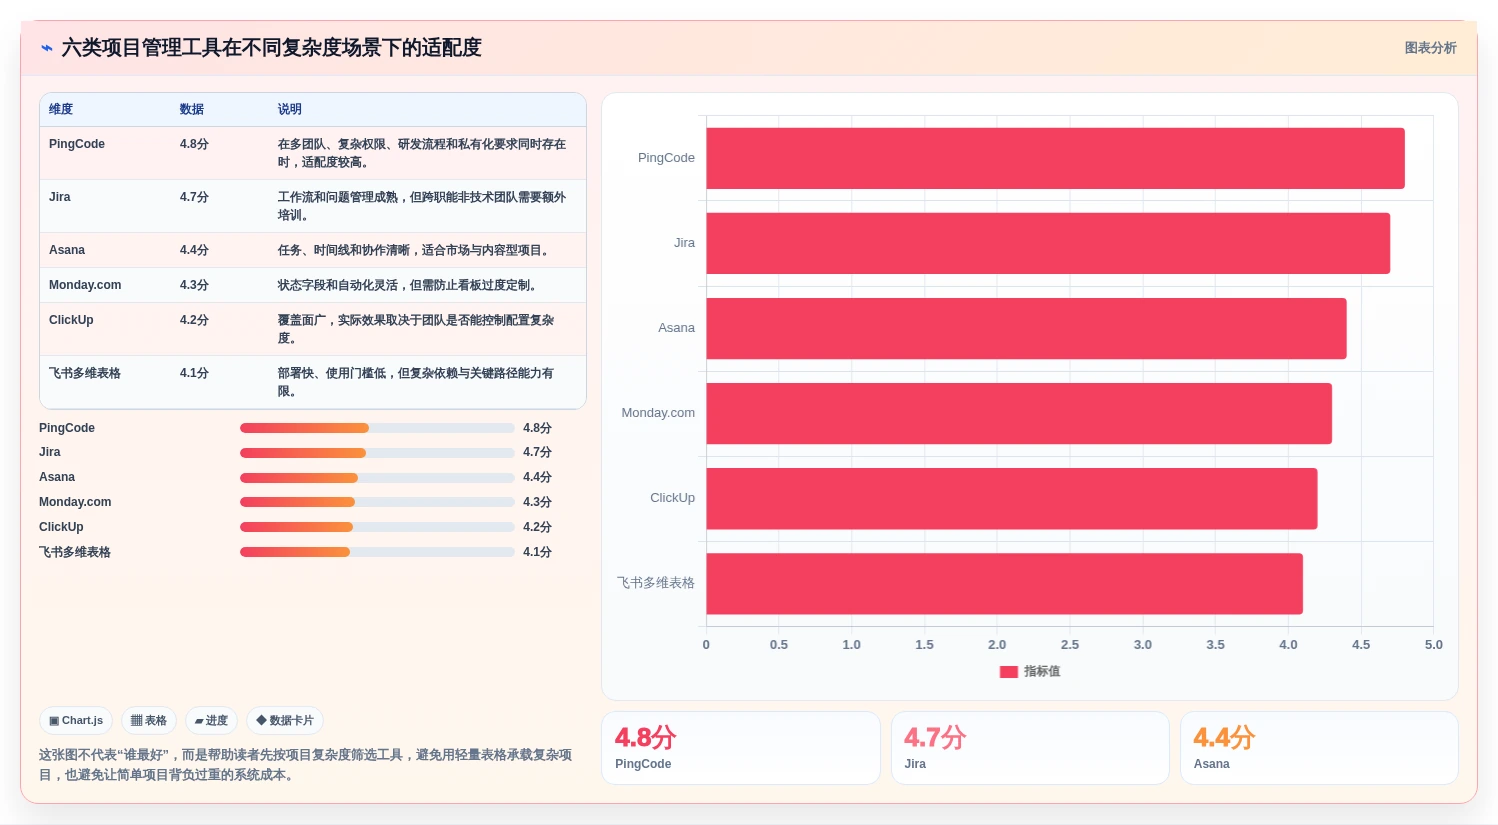Click the 4.1分 value in the table

point(194,373)
